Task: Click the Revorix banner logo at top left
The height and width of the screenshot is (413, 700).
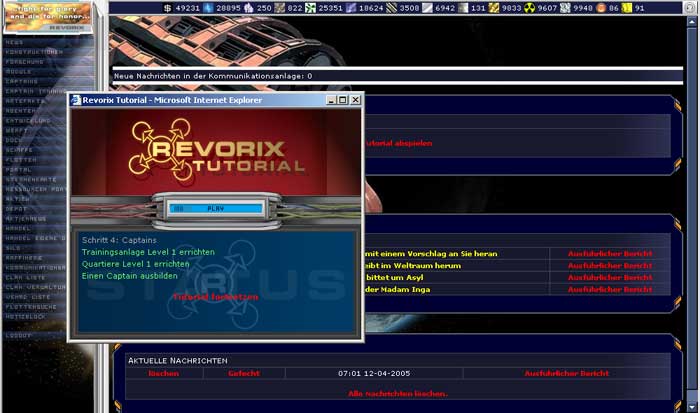Action: pyautogui.click(x=50, y=17)
